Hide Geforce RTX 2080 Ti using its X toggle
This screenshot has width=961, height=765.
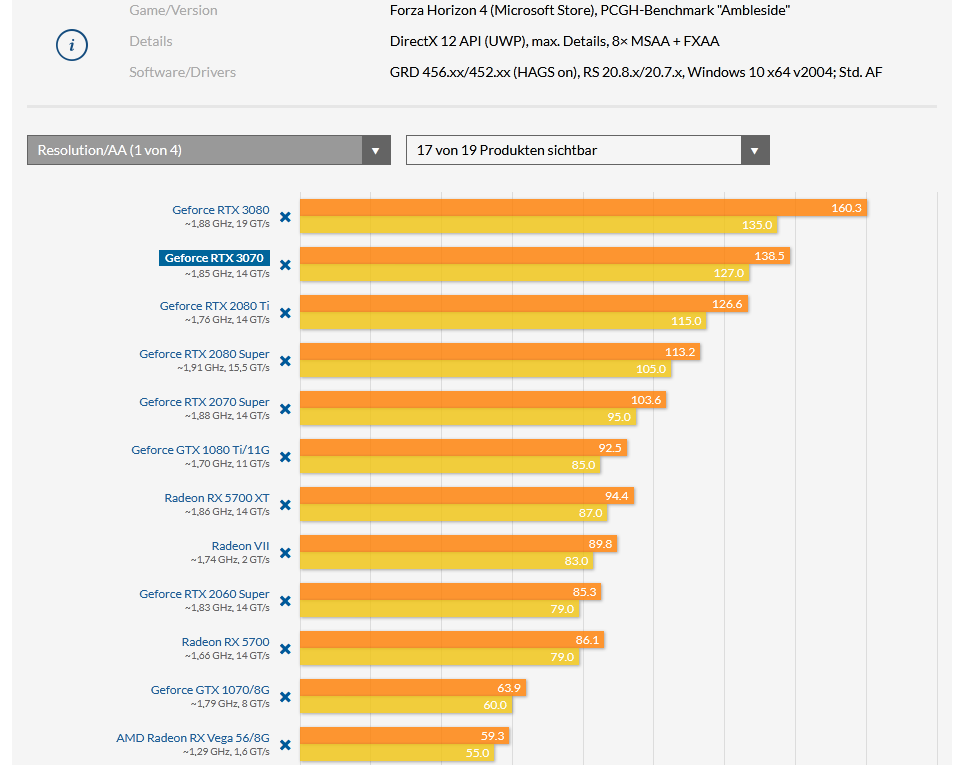285,313
